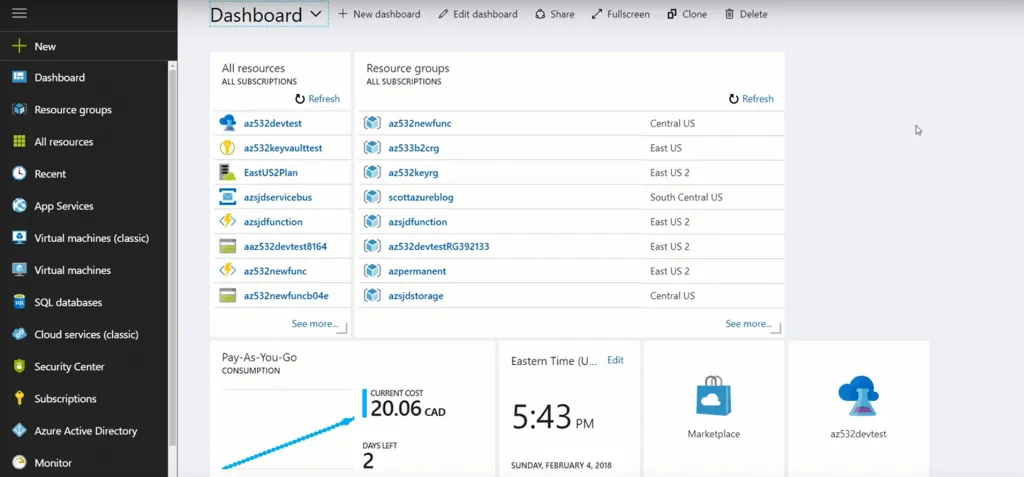Select the az532keyvaulttest key vault icon
The image size is (1024, 477).
pos(227,148)
